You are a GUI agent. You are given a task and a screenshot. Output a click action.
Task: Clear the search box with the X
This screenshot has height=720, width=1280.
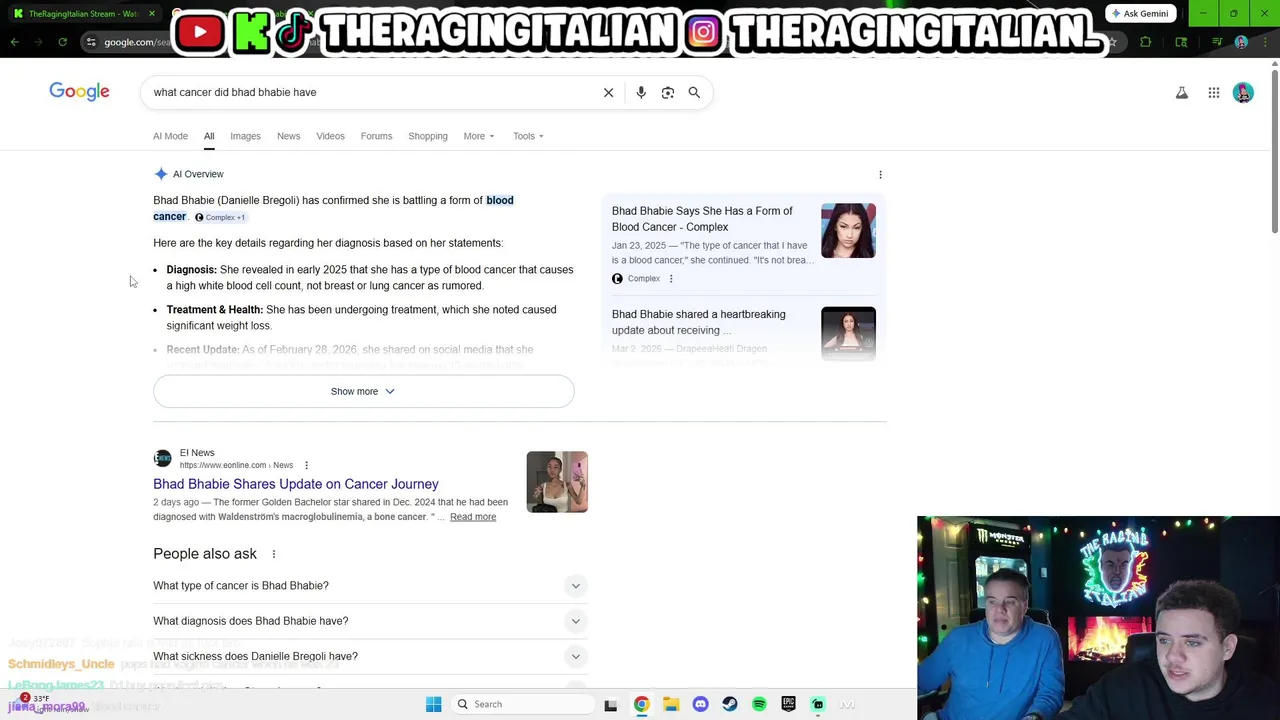[608, 92]
